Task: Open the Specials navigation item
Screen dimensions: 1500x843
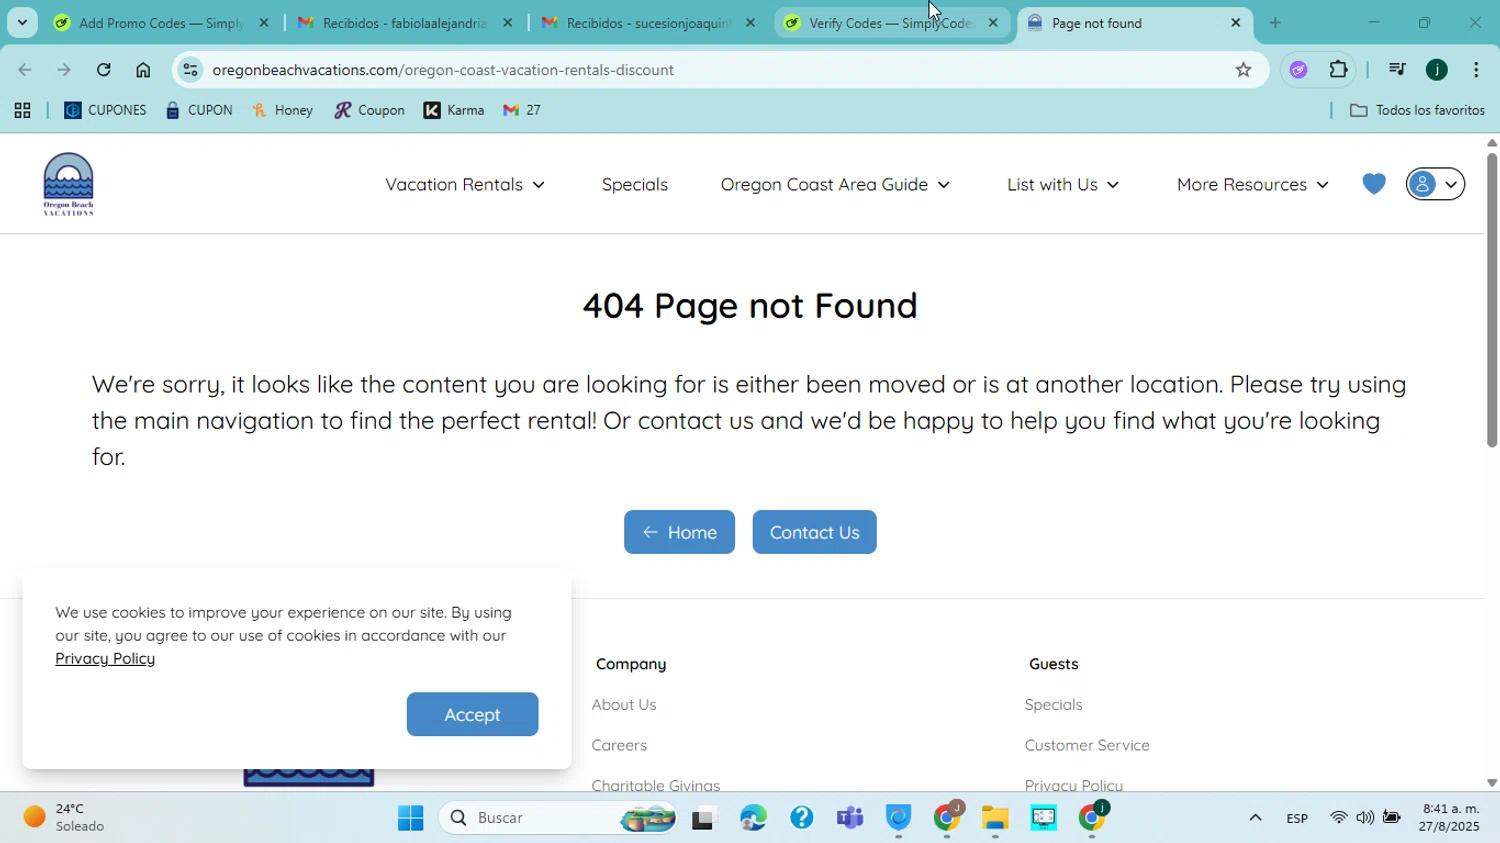Action: tap(635, 184)
